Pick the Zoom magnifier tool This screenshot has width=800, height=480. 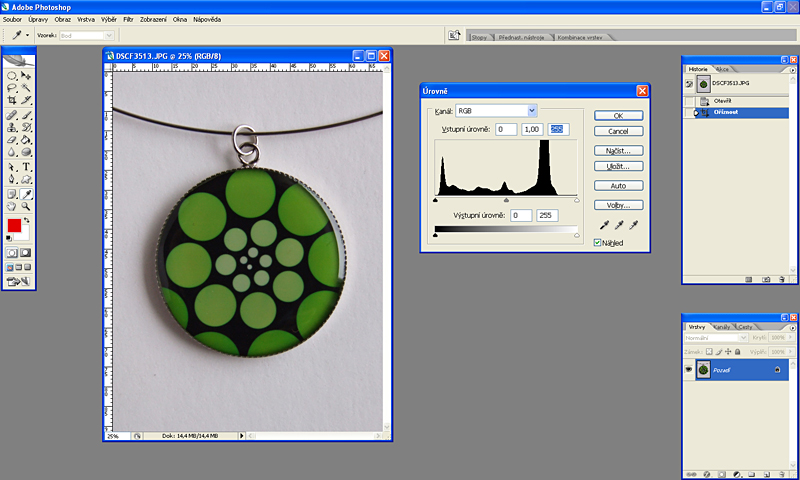(x=27, y=206)
